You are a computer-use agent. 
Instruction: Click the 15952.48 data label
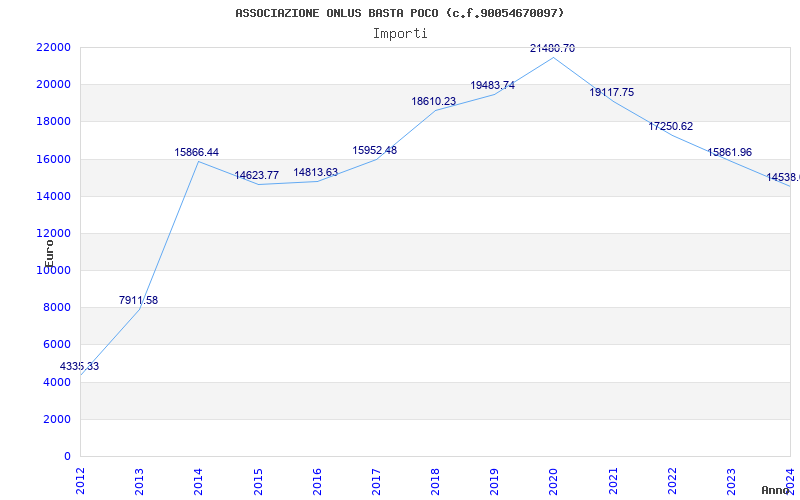pos(374,151)
